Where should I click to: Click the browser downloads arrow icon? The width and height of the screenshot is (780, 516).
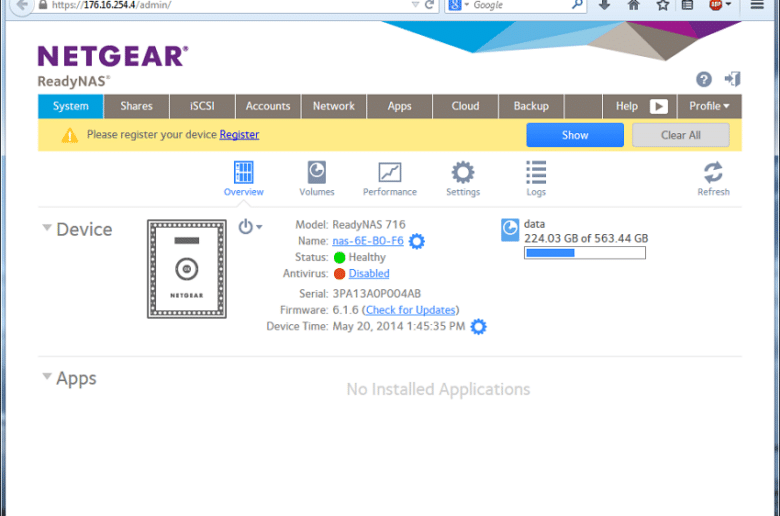pos(604,5)
